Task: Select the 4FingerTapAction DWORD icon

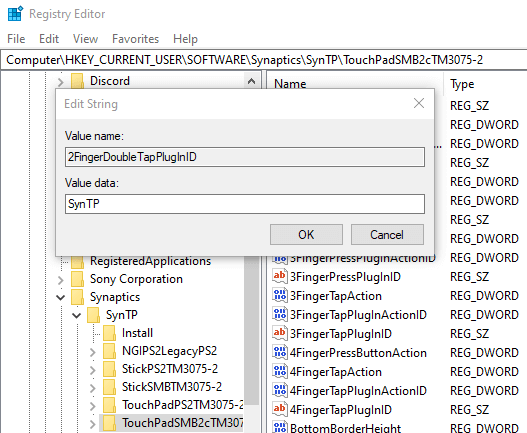Action: (x=280, y=371)
